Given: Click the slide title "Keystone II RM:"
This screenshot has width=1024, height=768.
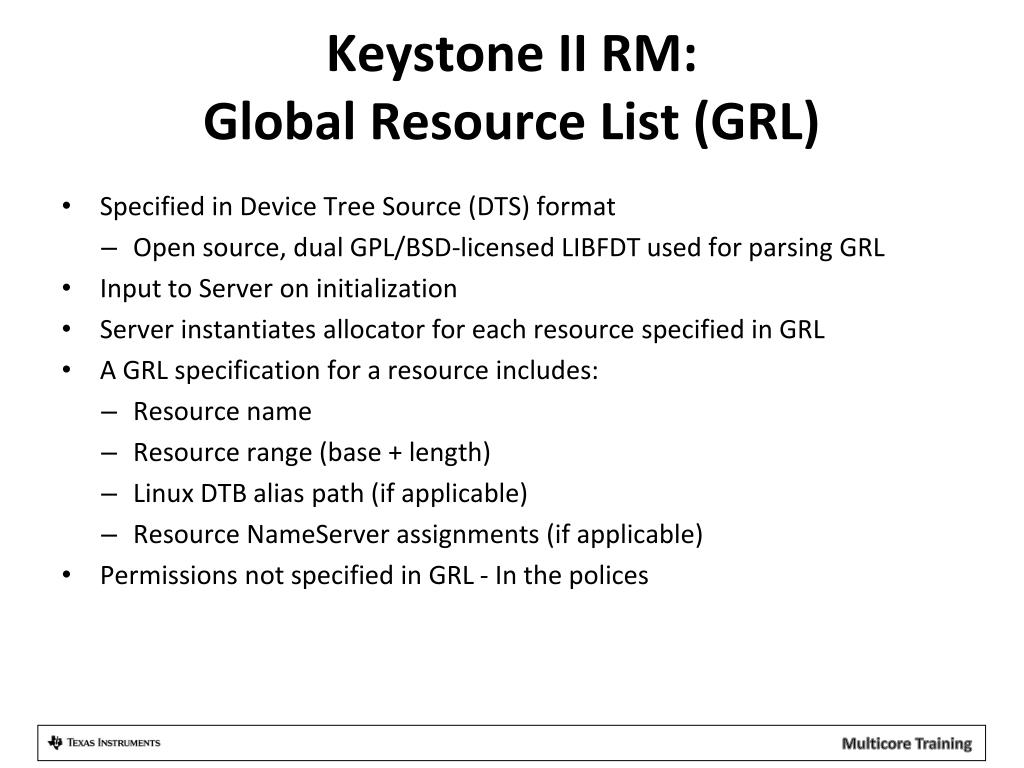Looking at the screenshot, I should point(511,54).
